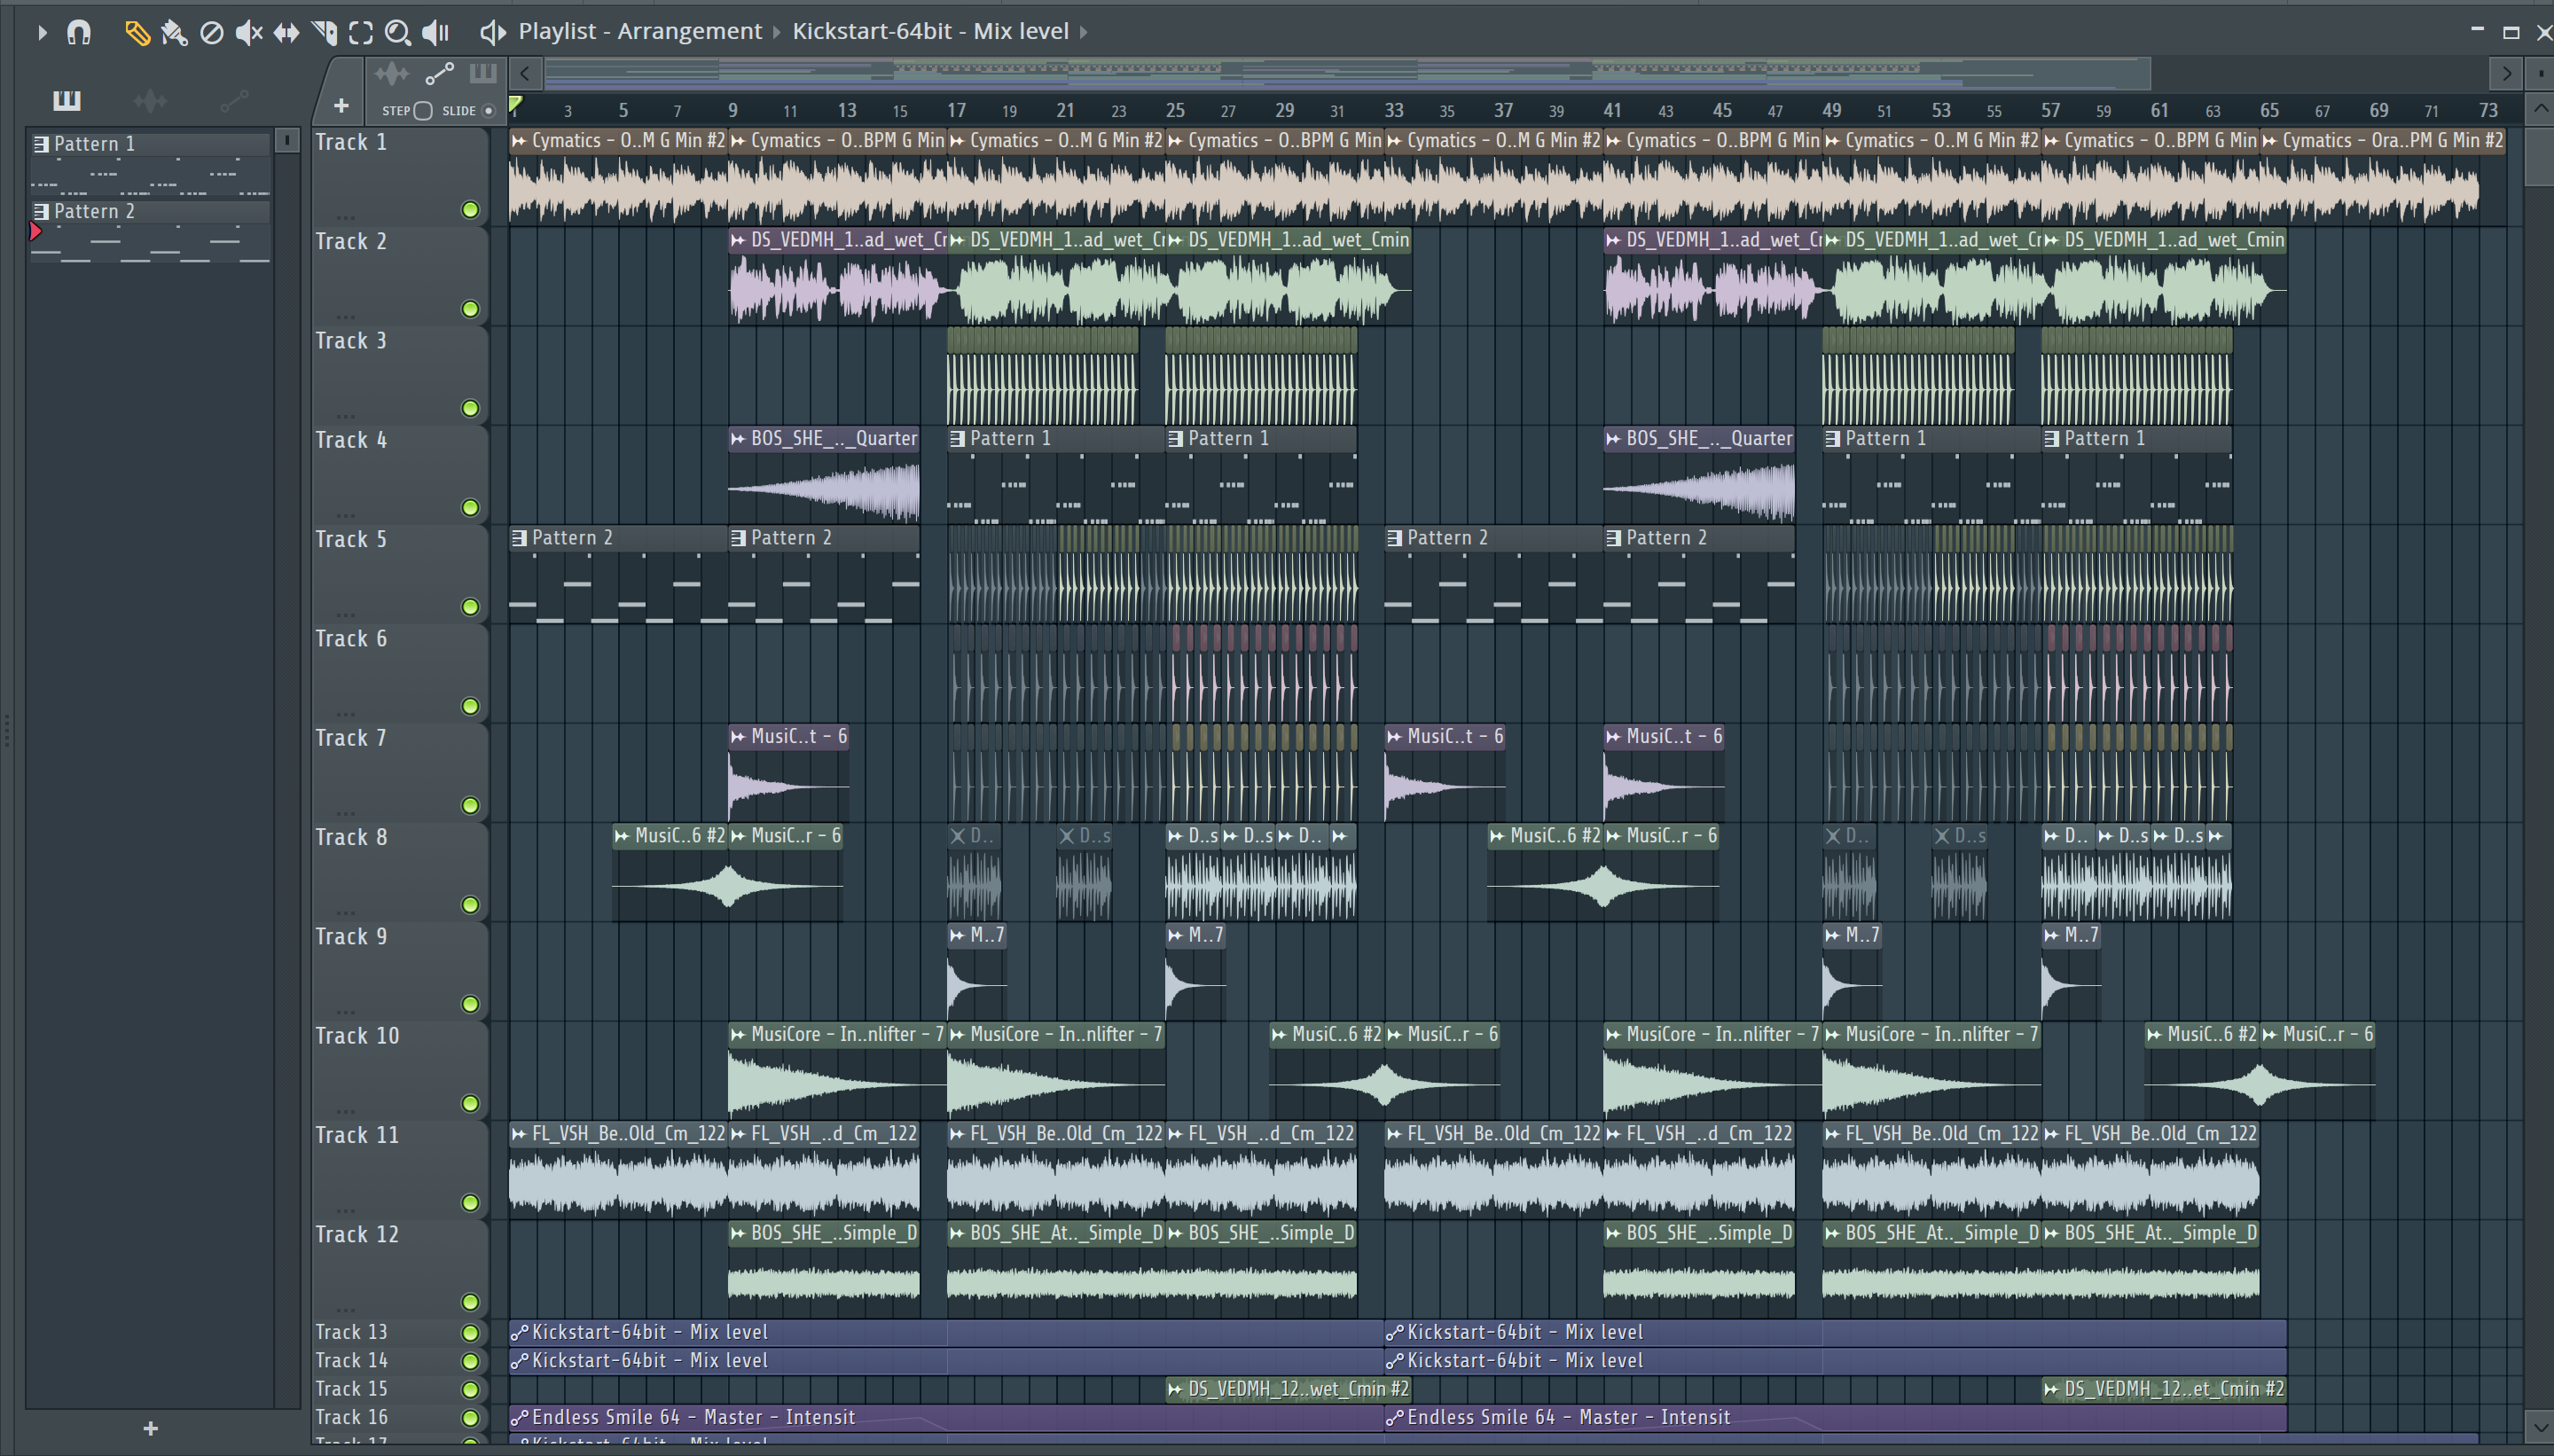Screen dimensions: 2554x1456
Task: Select the Slice blade tool
Action: coord(324,33)
